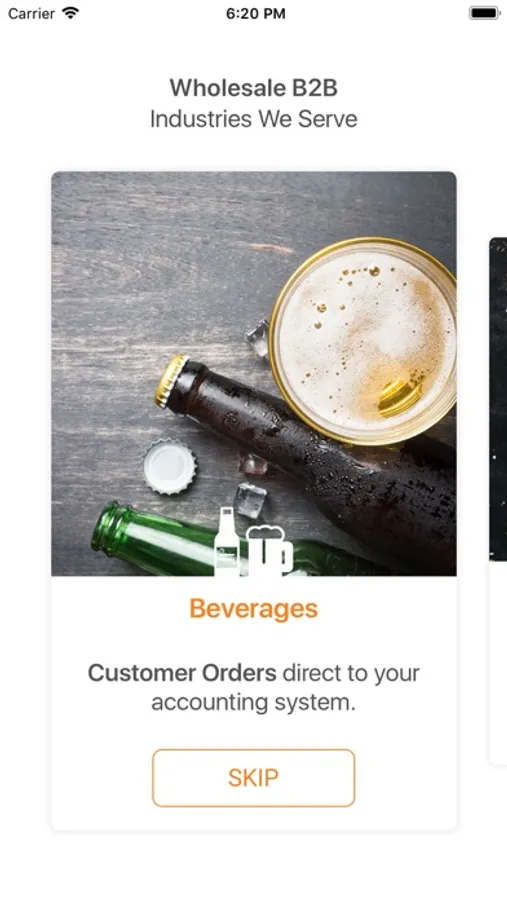Click the SKIP button
Image resolution: width=507 pixels, height=900 pixels.
click(253, 778)
